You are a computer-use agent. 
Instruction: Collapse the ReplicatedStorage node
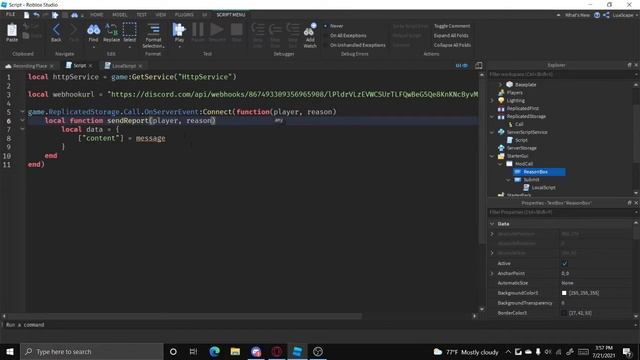coord(492,116)
